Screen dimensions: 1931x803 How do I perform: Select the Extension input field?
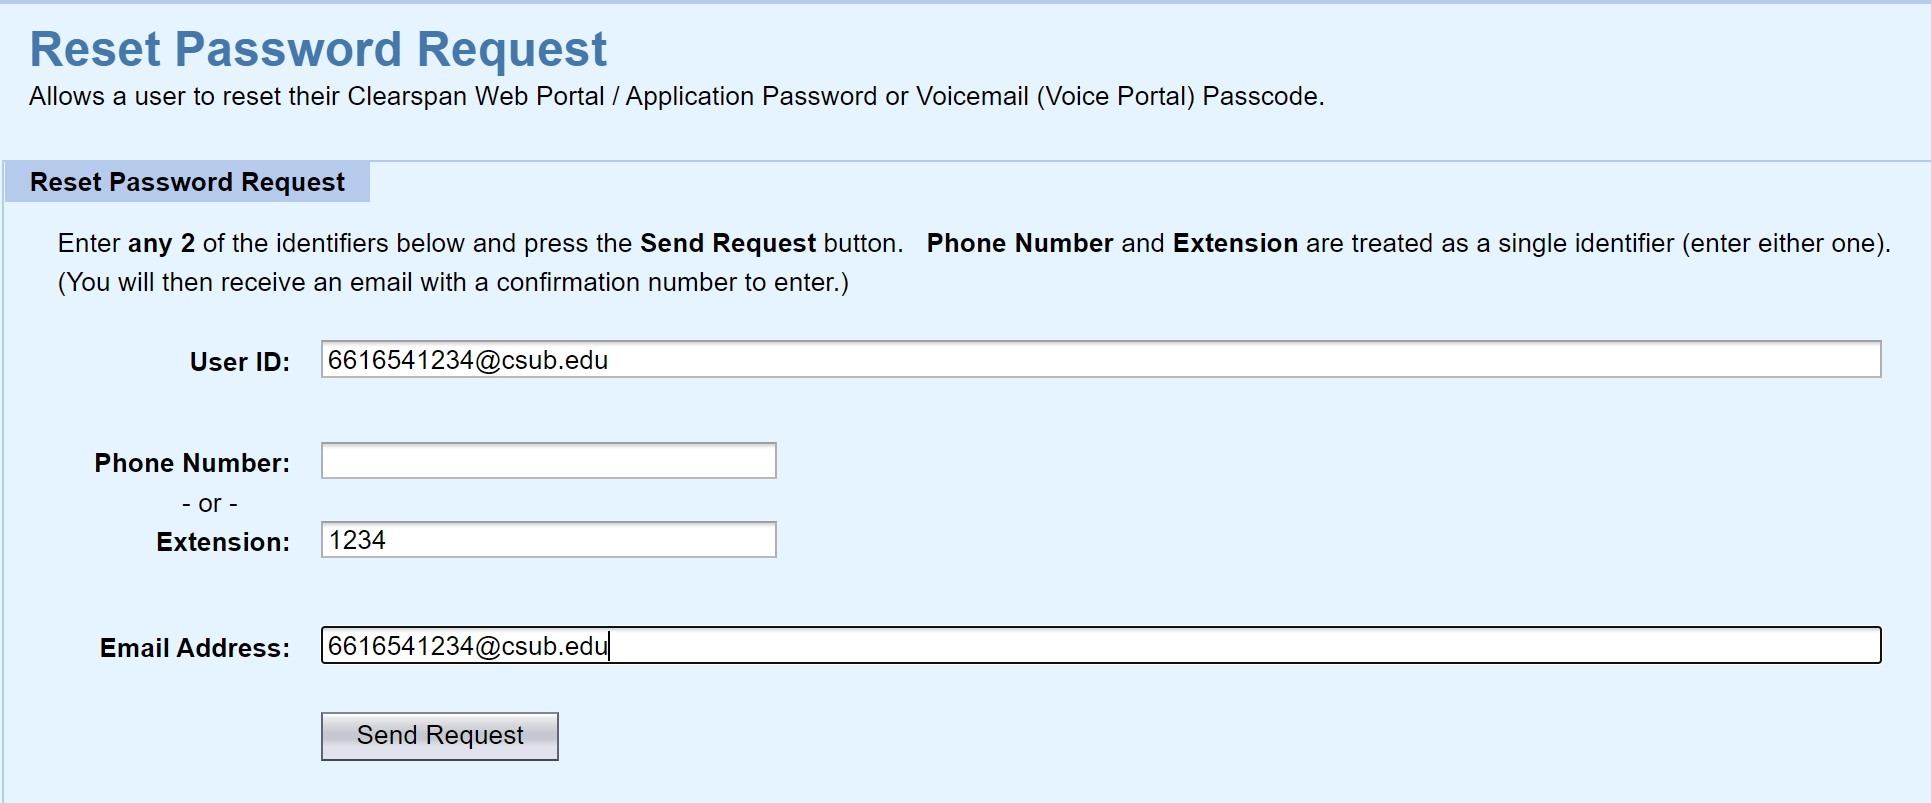coord(548,540)
